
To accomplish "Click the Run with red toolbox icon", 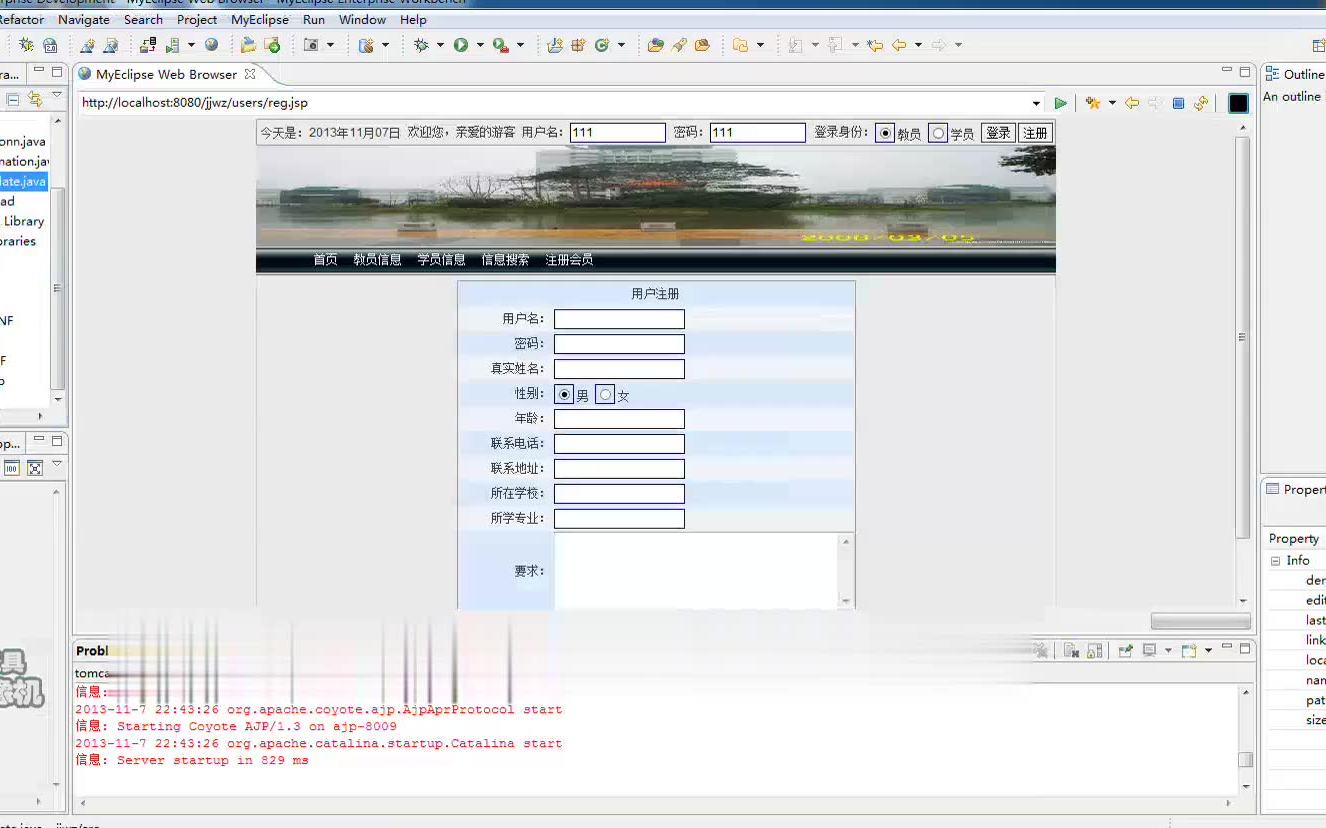I will [501, 45].
